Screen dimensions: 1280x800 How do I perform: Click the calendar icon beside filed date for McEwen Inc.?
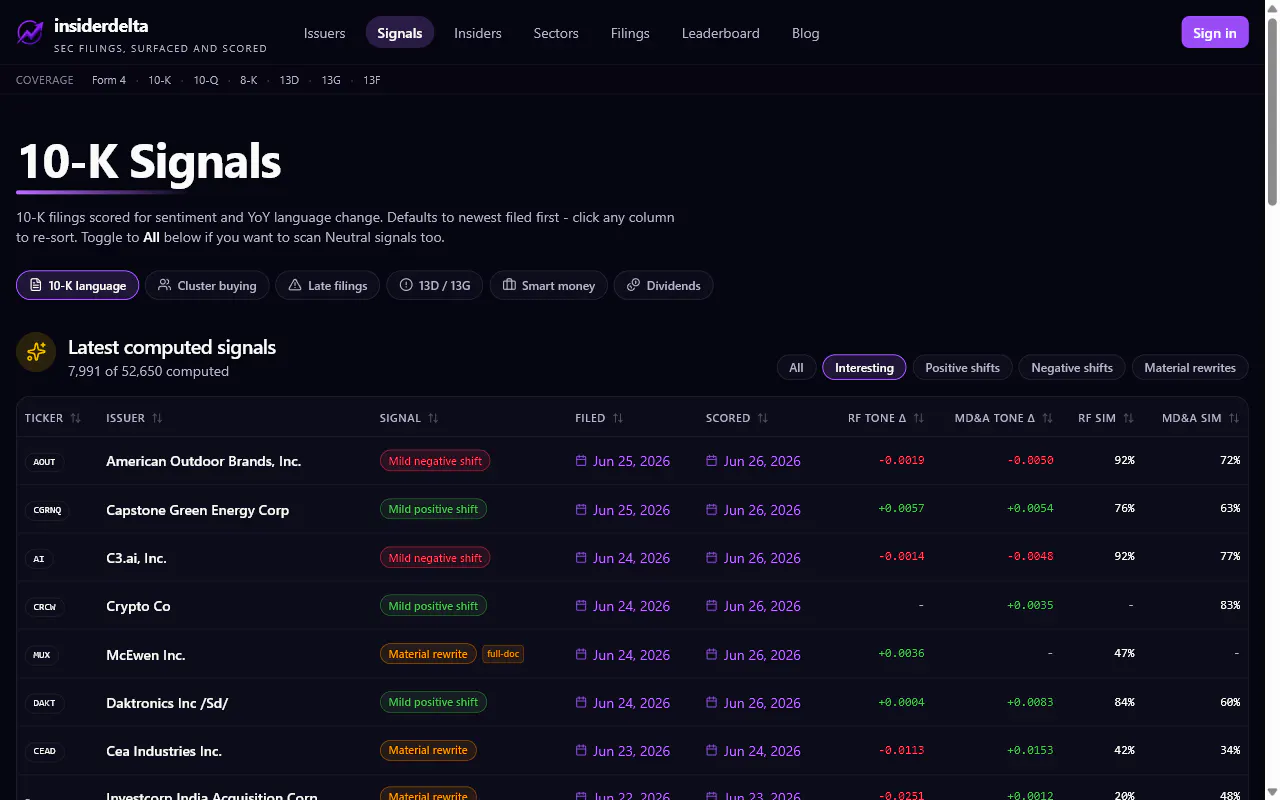point(581,655)
